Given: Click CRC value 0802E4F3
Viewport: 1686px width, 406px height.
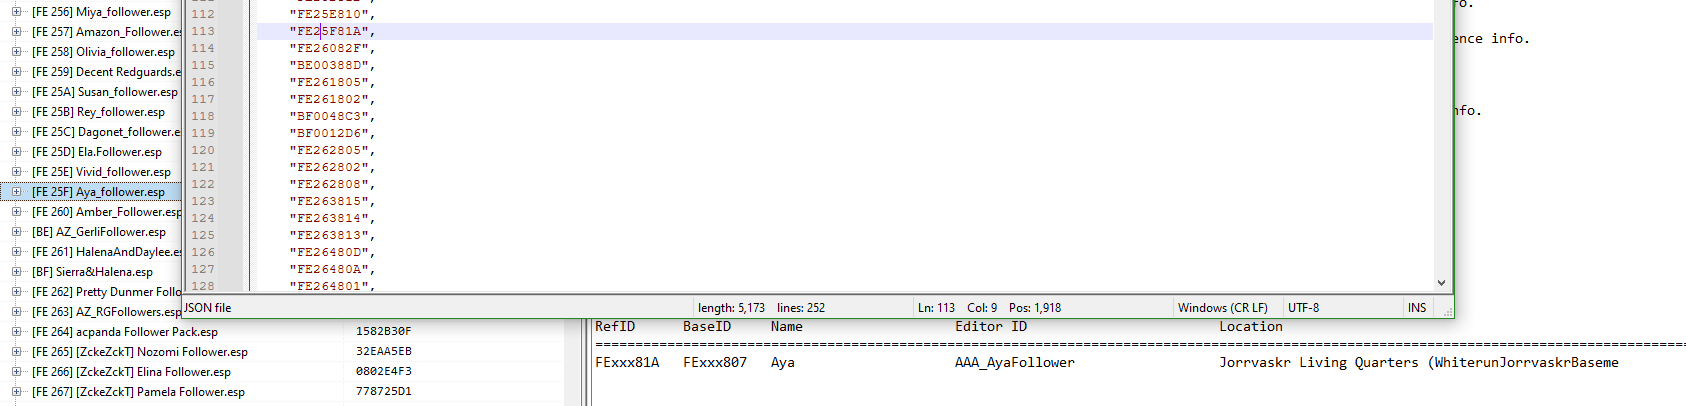Looking at the screenshot, I should click(383, 371).
